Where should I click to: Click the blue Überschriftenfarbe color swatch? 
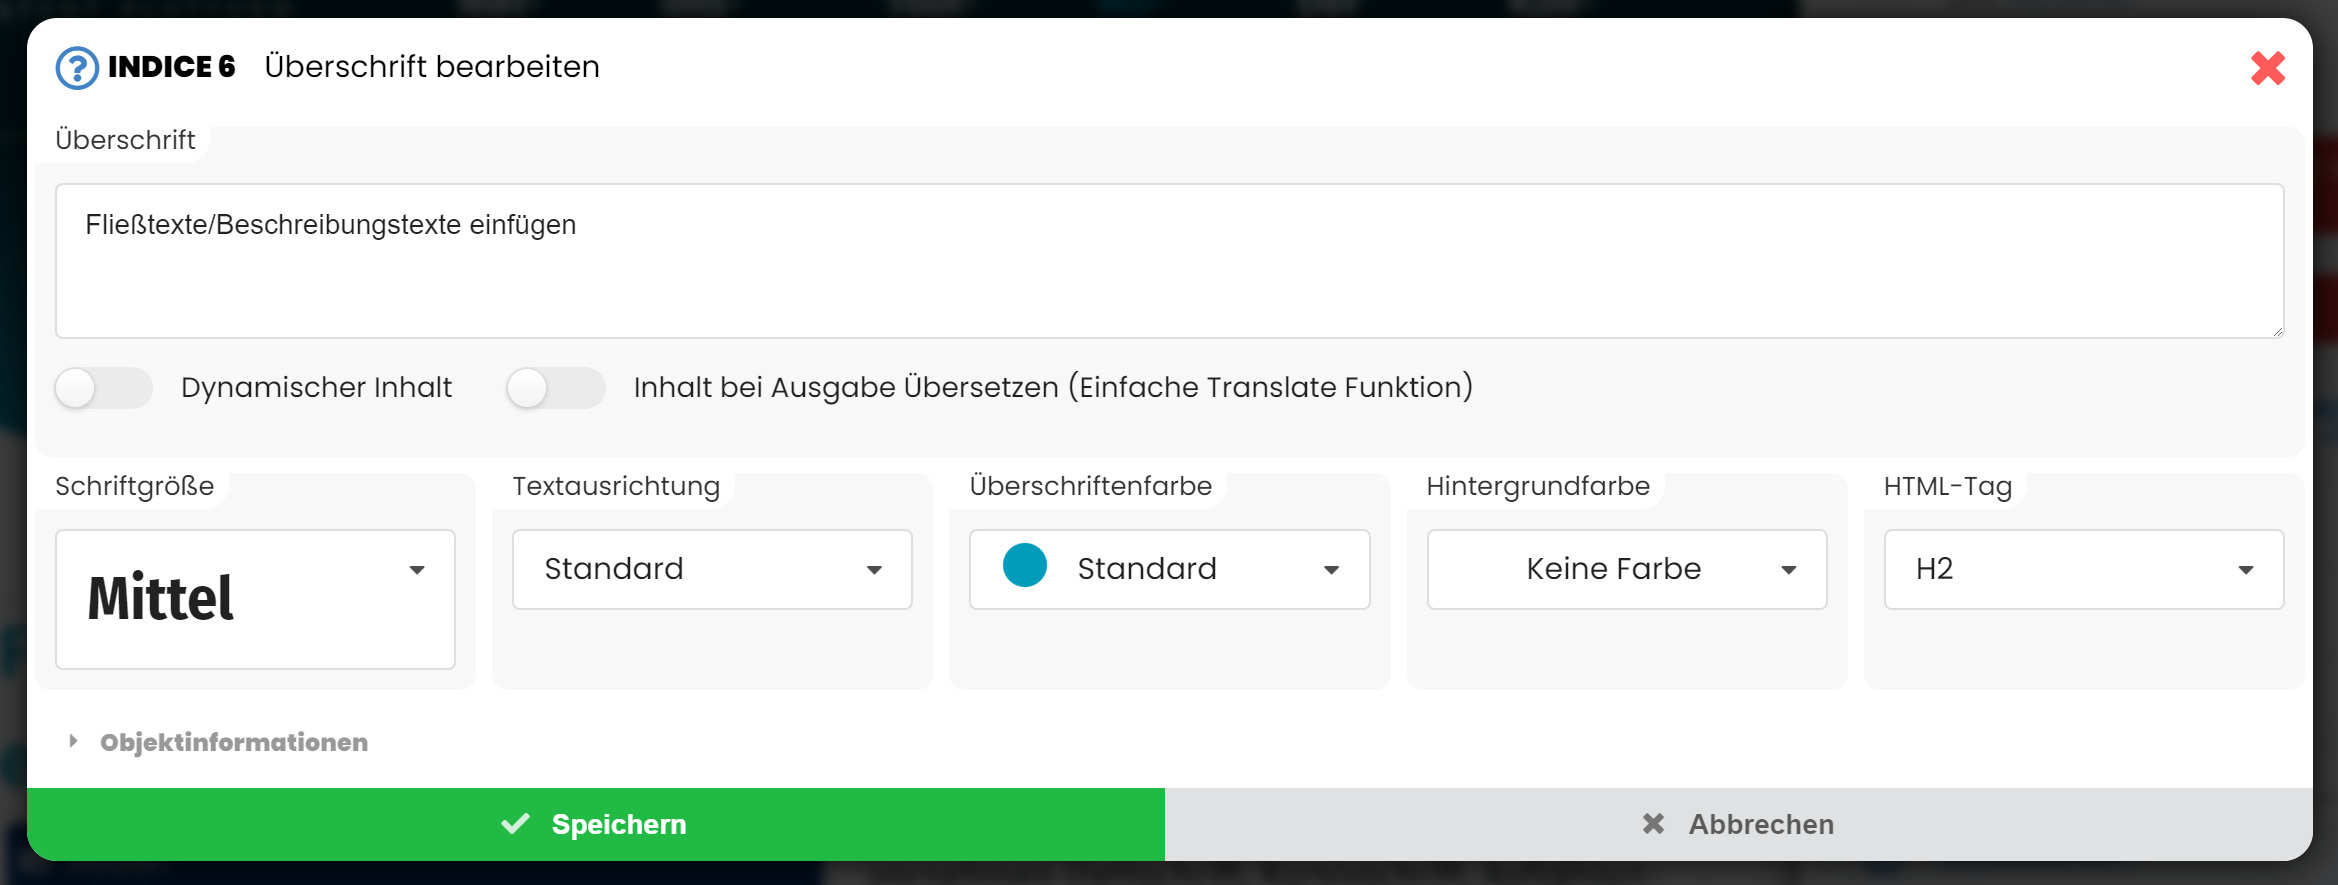click(1024, 566)
